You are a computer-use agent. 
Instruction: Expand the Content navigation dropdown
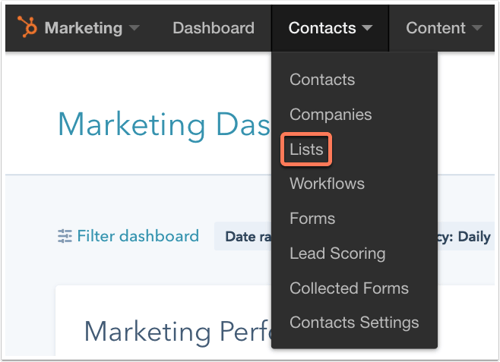tap(444, 28)
